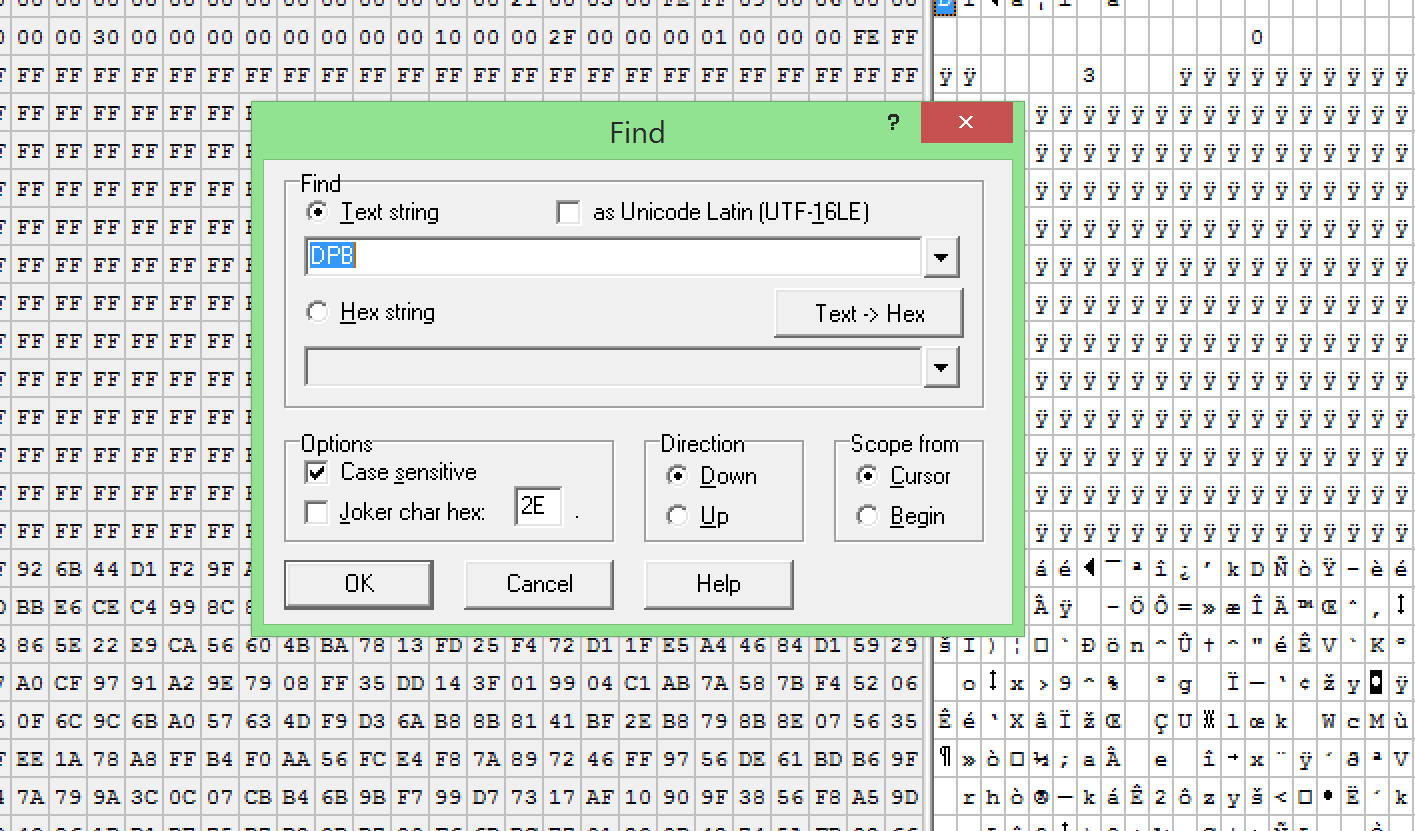Click the question mark help icon

point(893,122)
